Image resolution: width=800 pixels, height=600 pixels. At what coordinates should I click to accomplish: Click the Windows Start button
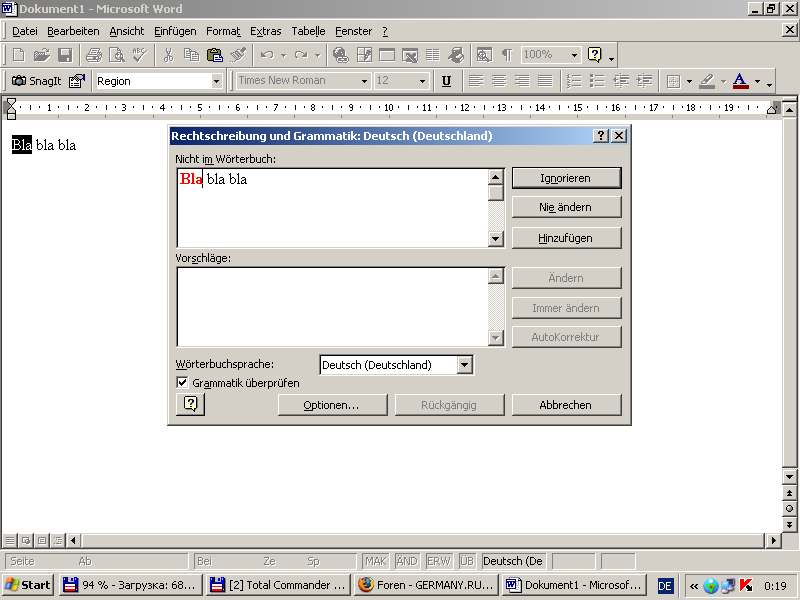coord(28,585)
